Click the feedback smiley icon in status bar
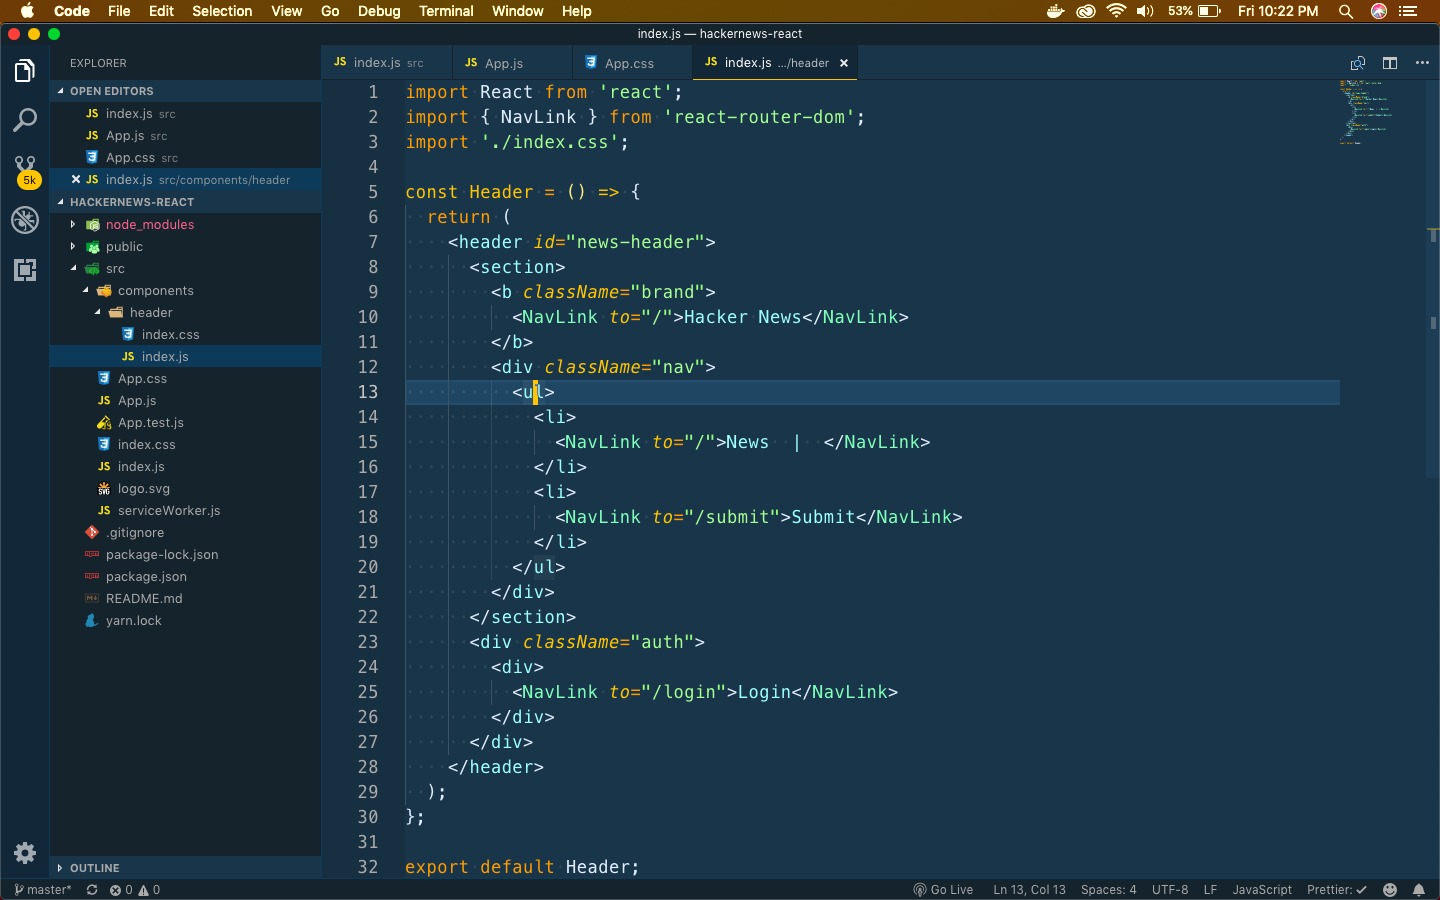The height and width of the screenshot is (900, 1440). pyautogui.click(x=1390, y=890)
